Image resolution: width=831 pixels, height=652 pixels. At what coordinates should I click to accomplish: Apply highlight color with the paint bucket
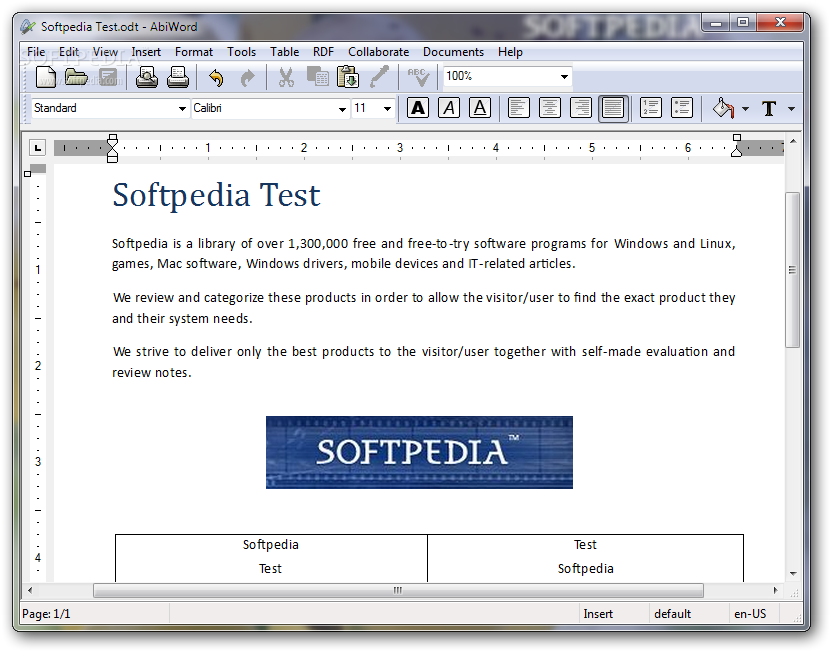point(723,108)
